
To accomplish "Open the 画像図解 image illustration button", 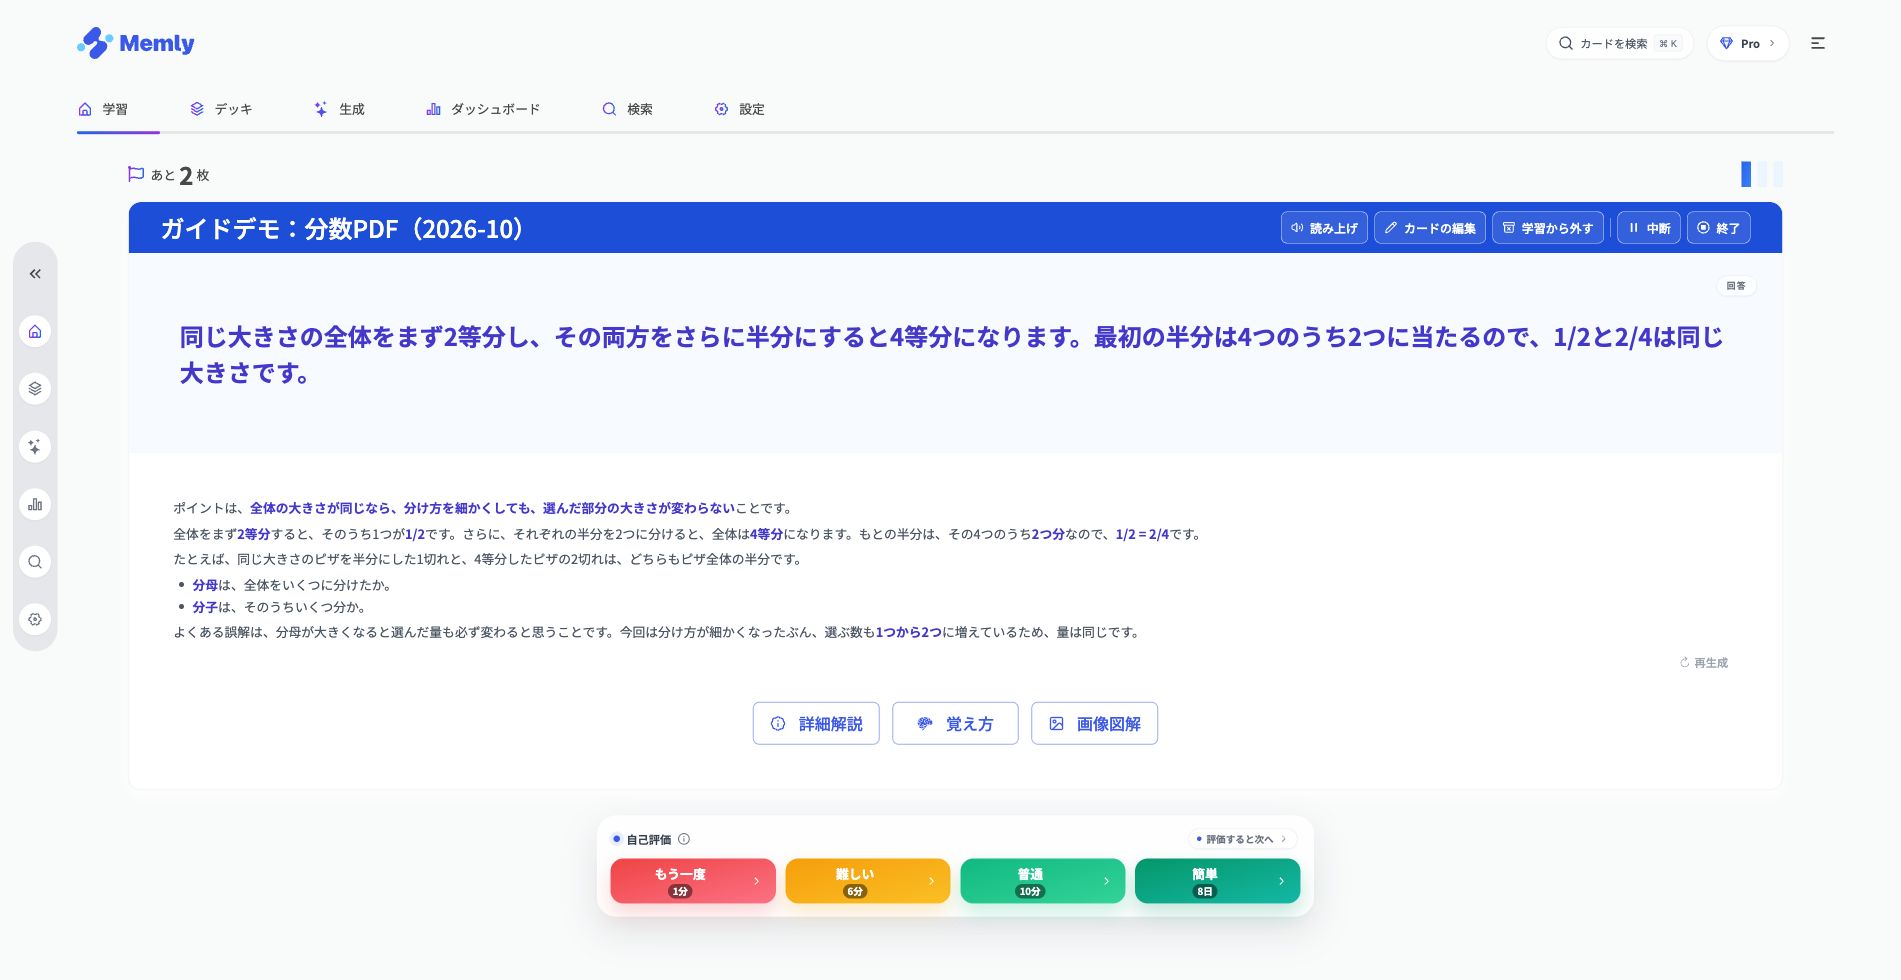I will (x=1094, y=724).
